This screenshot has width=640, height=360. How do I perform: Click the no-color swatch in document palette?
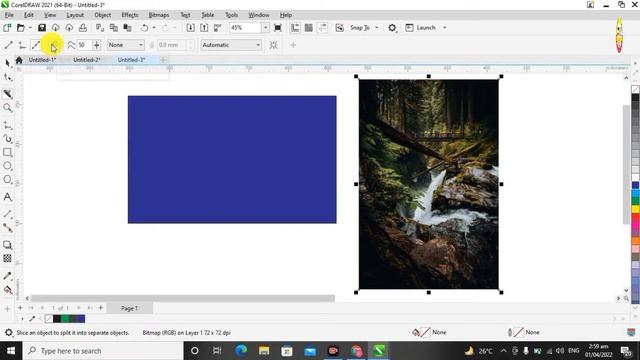click(49, 319)
